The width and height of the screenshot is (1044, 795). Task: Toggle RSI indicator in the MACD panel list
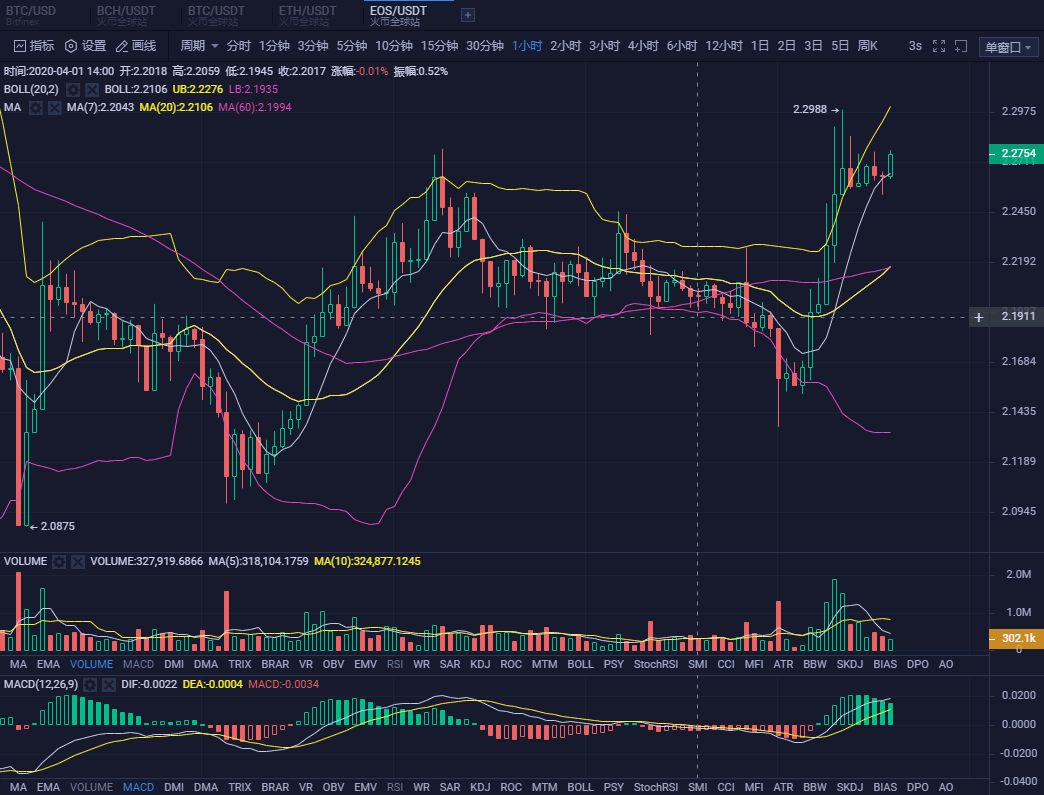coord(395,787)
